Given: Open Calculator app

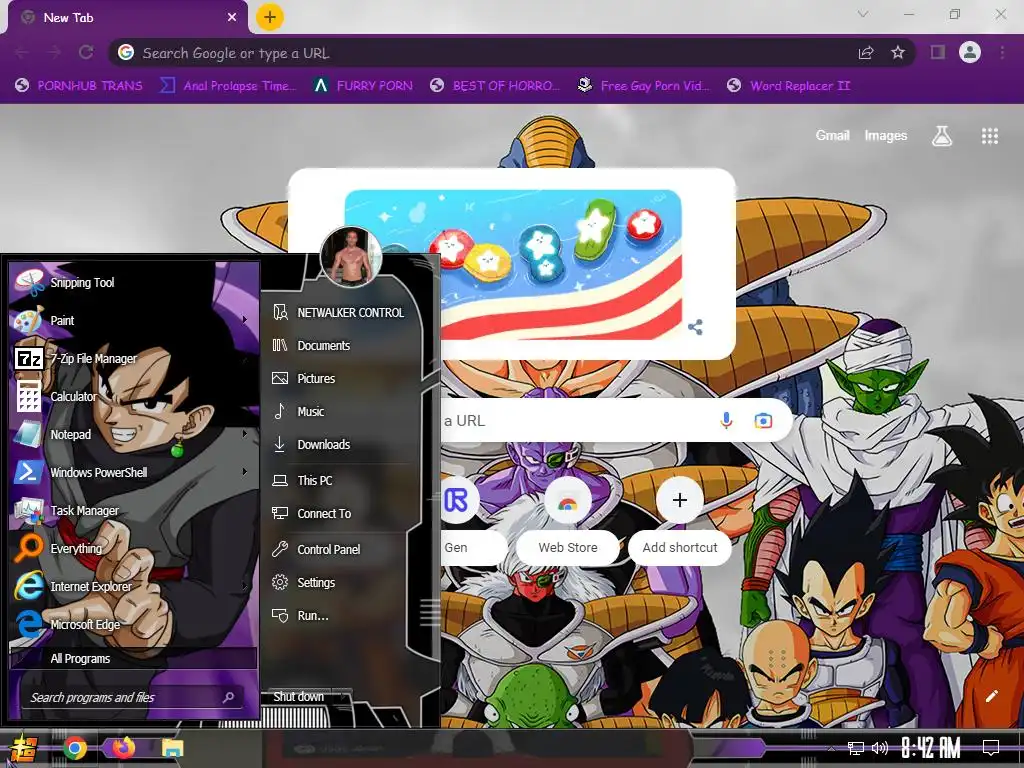Looking at the screenshot, I should pos(134,396).
